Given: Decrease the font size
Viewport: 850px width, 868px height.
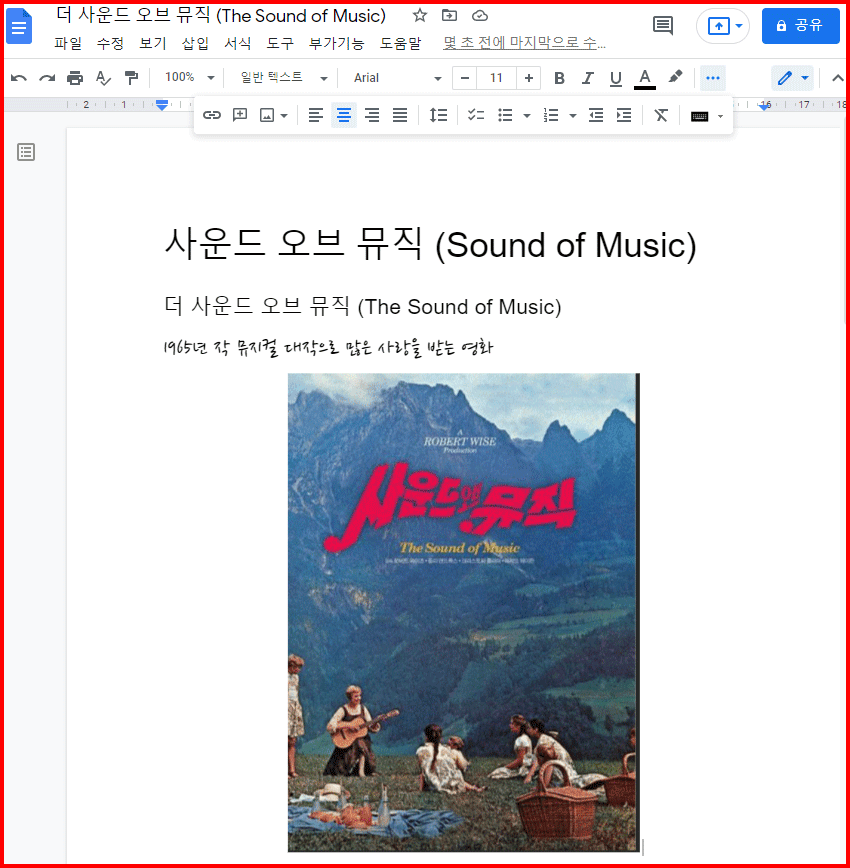Looking at the screenshot, I should click(x=465, y=78).
